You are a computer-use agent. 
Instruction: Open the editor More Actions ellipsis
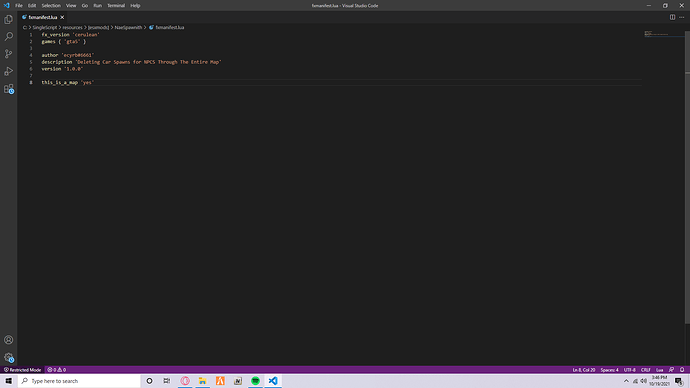tap(682, 17)
